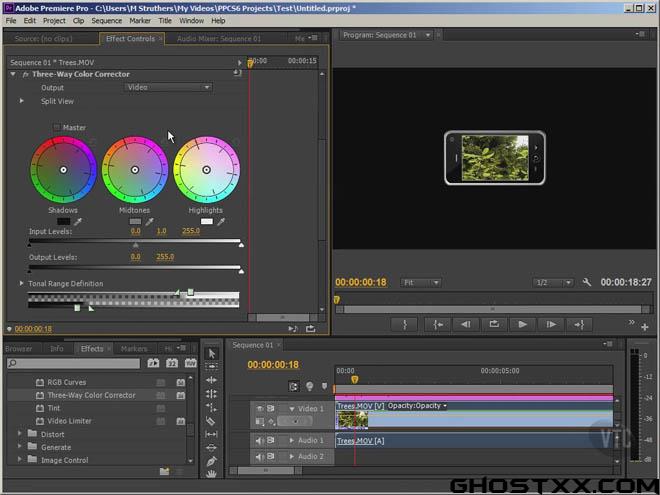Viewport: 660px width, 495px height.
Task: Click Play button in Program Monitor
Action: (x=522, y=325)
